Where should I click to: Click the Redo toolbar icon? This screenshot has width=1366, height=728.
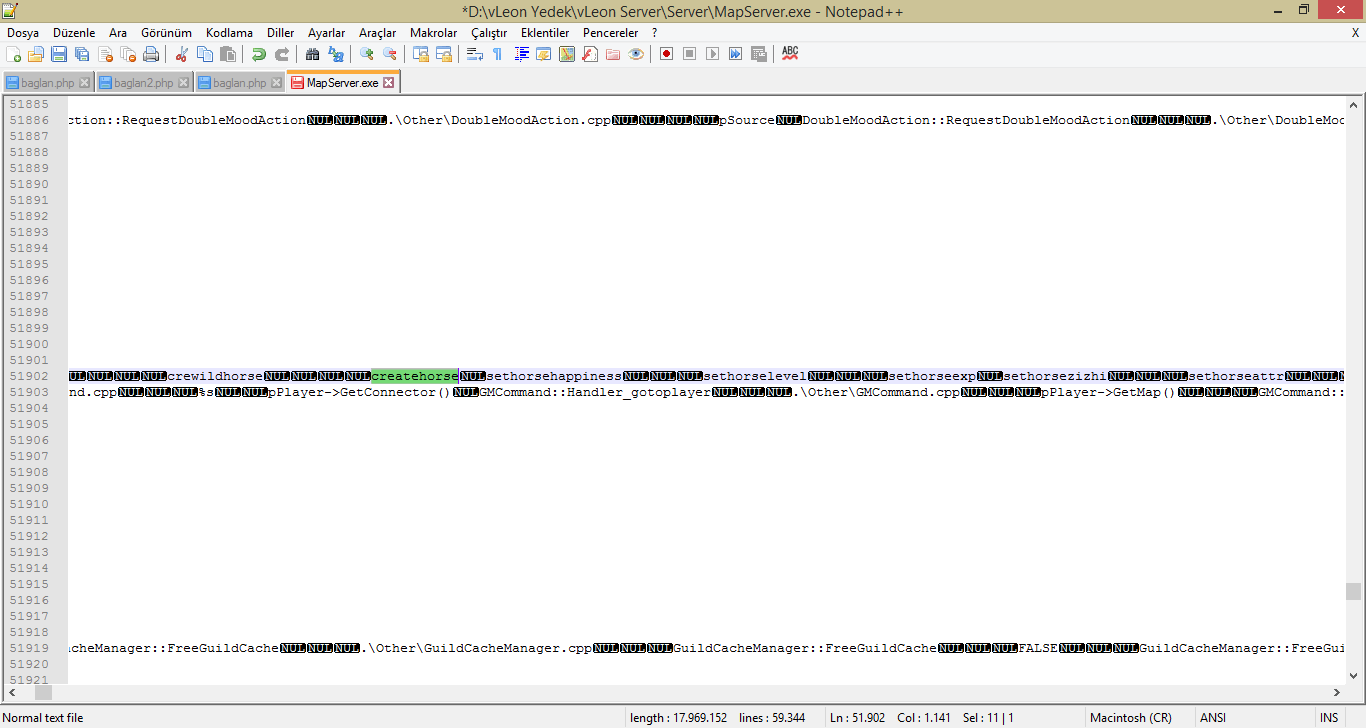[x=282, y=54]
